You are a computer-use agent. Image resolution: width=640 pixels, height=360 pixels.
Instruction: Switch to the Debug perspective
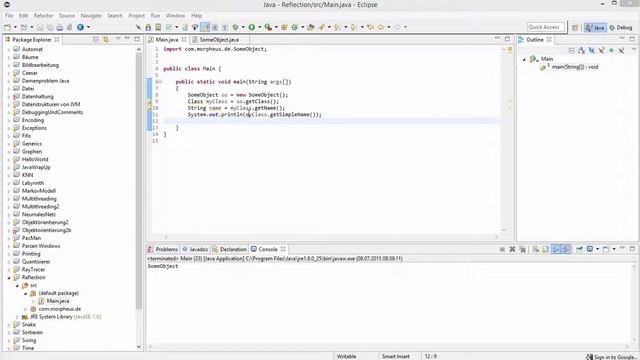(x=620, y=27)
